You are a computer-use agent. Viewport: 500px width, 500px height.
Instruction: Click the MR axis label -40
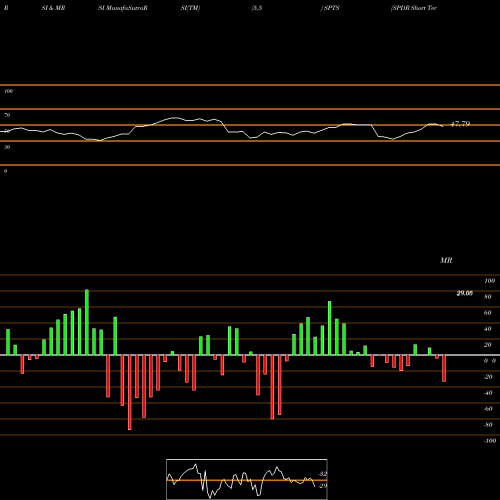pyautogui.click(x=488, y=393)
